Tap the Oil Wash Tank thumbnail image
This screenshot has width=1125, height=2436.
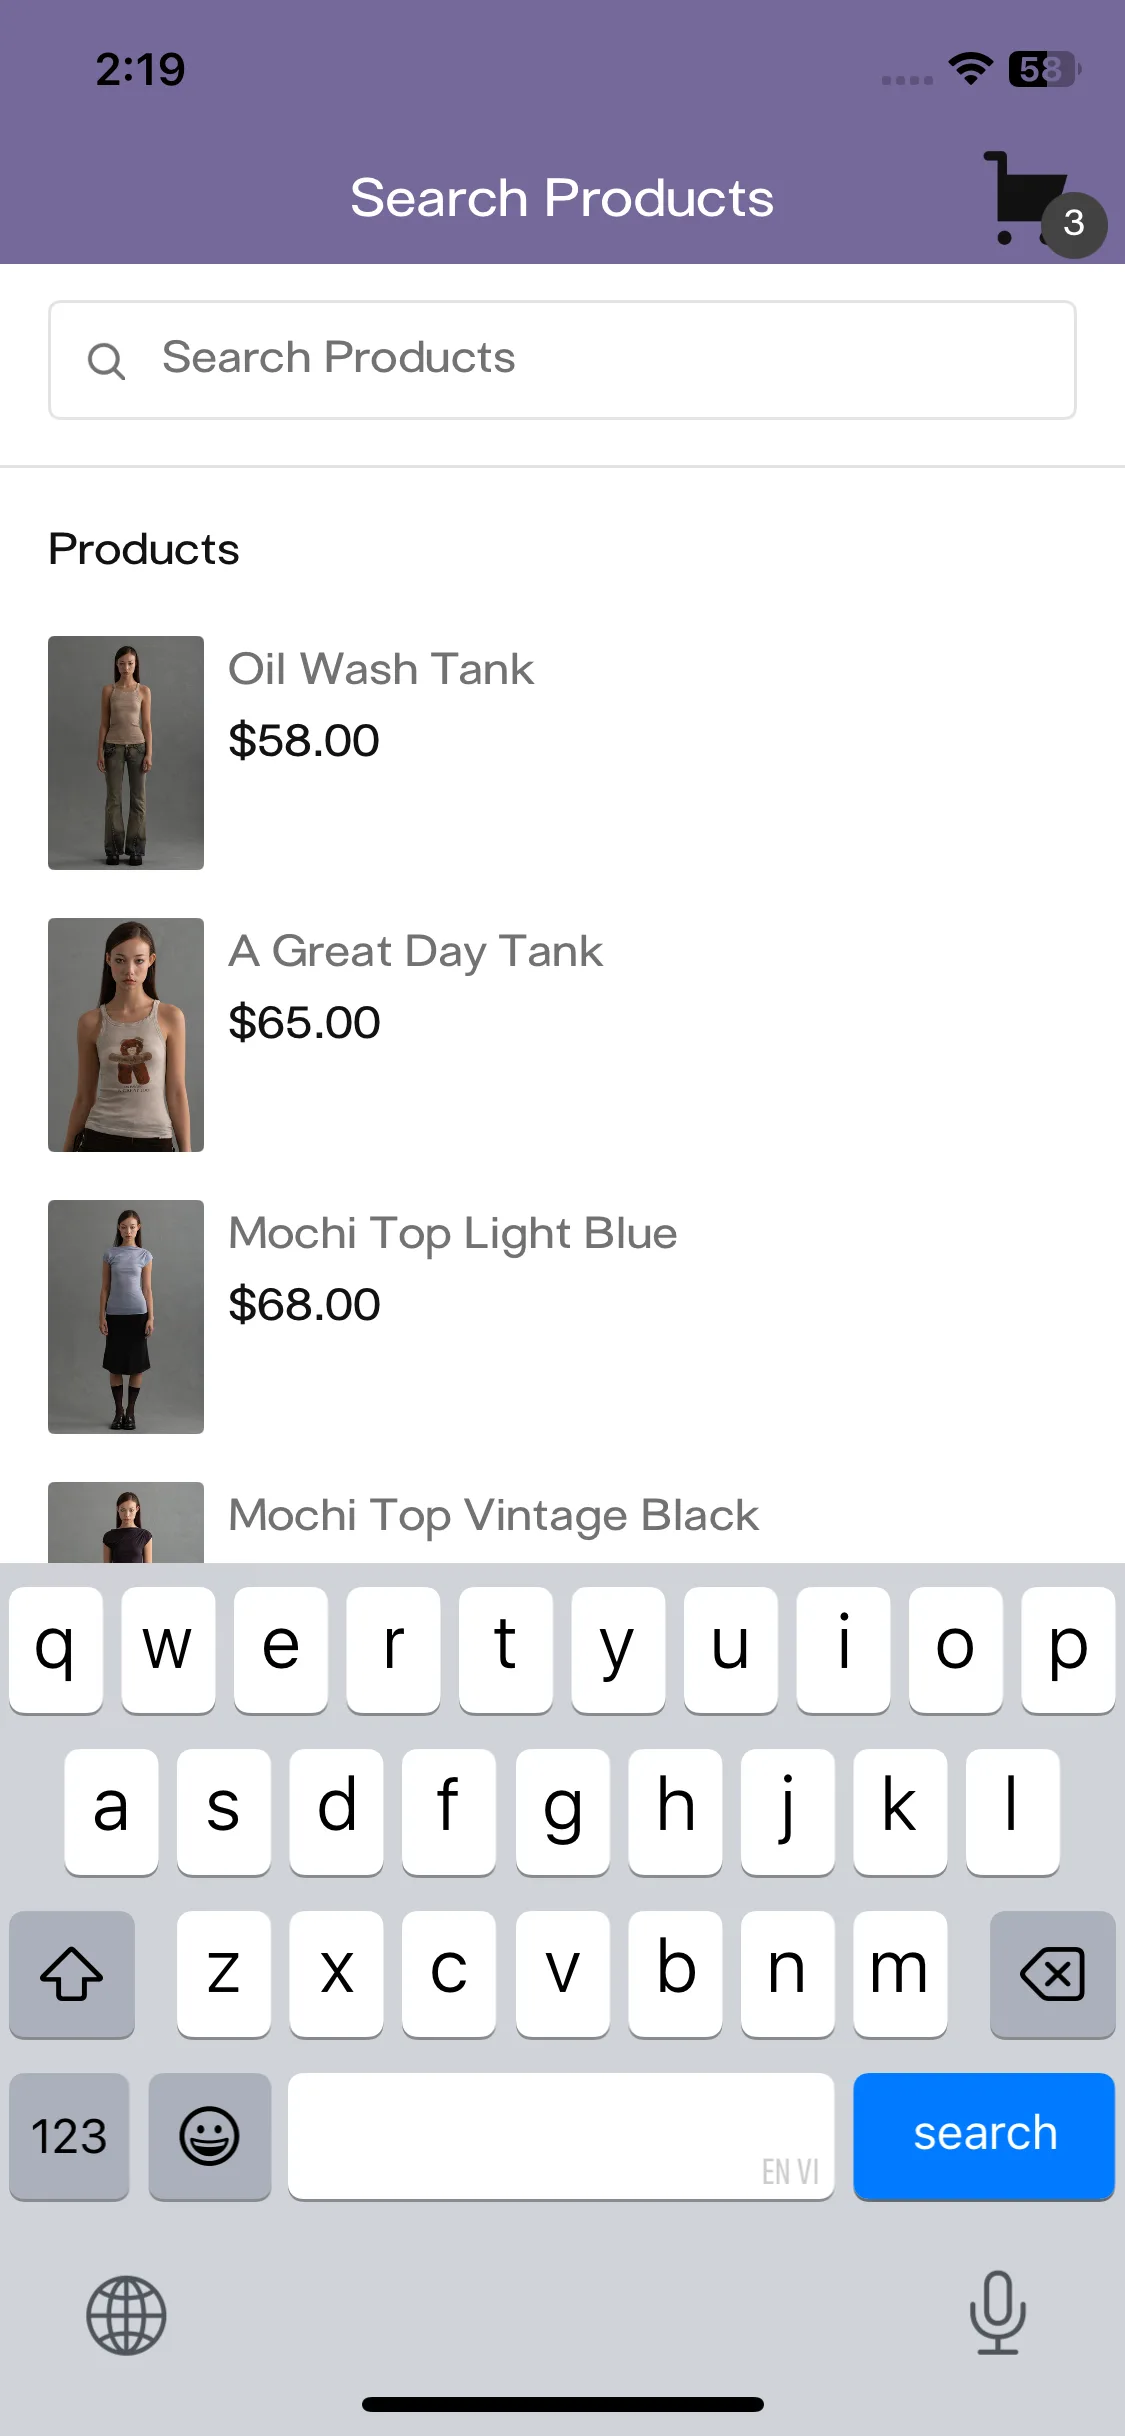[126, 753]
